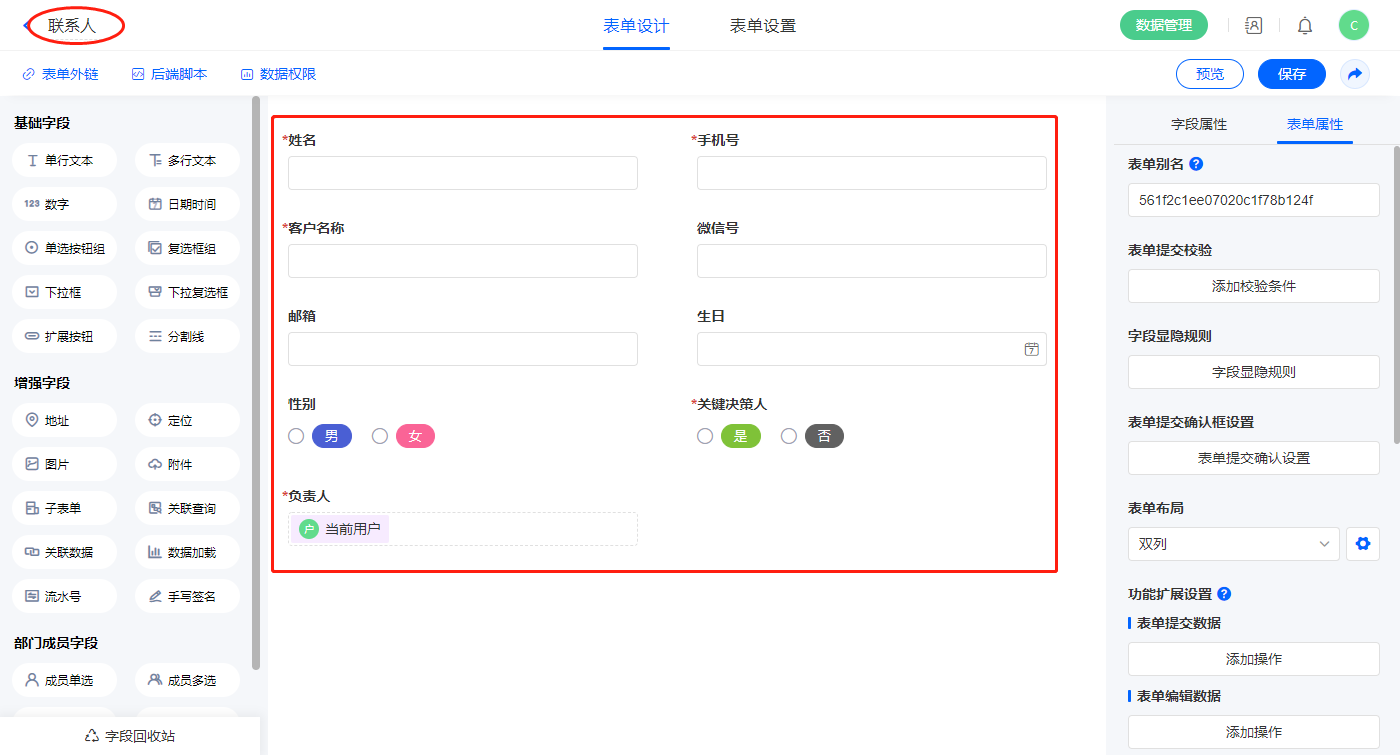Add the 下拉框 field
Image resolution: width=1400 pixels, height=755 pixels.
tap(65, 292)
